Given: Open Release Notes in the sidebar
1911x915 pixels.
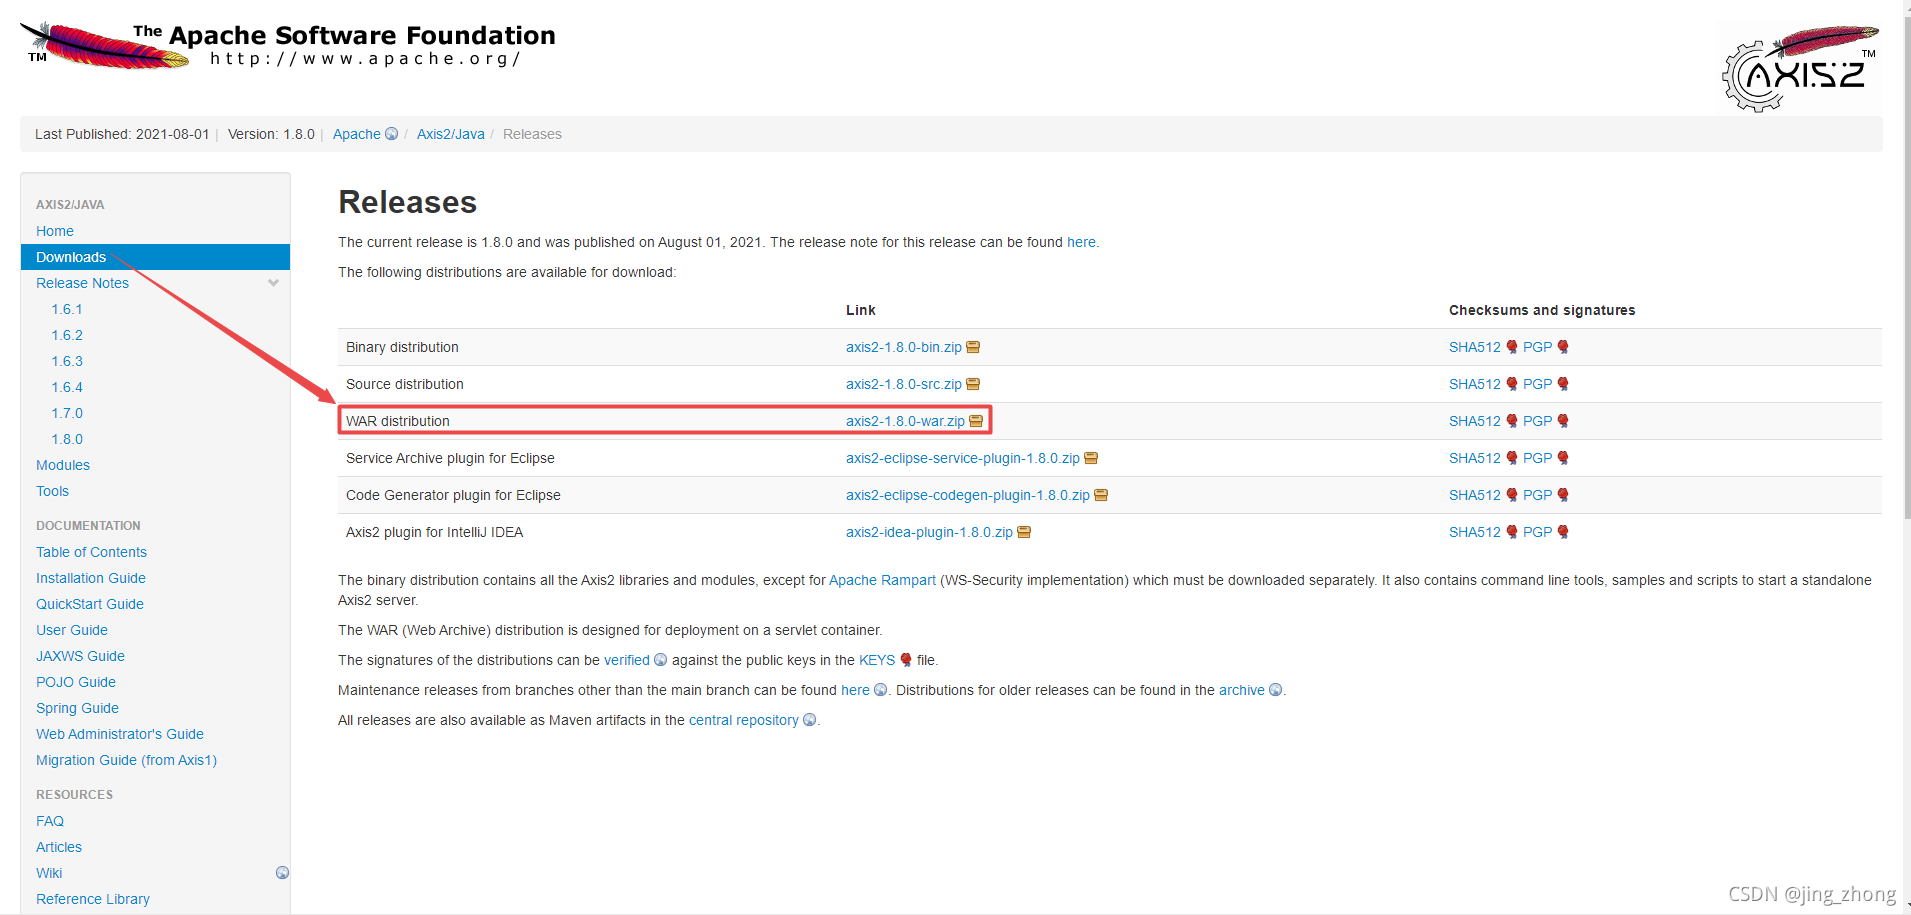Looking at the screenshot, I should (x=82, y=283).
